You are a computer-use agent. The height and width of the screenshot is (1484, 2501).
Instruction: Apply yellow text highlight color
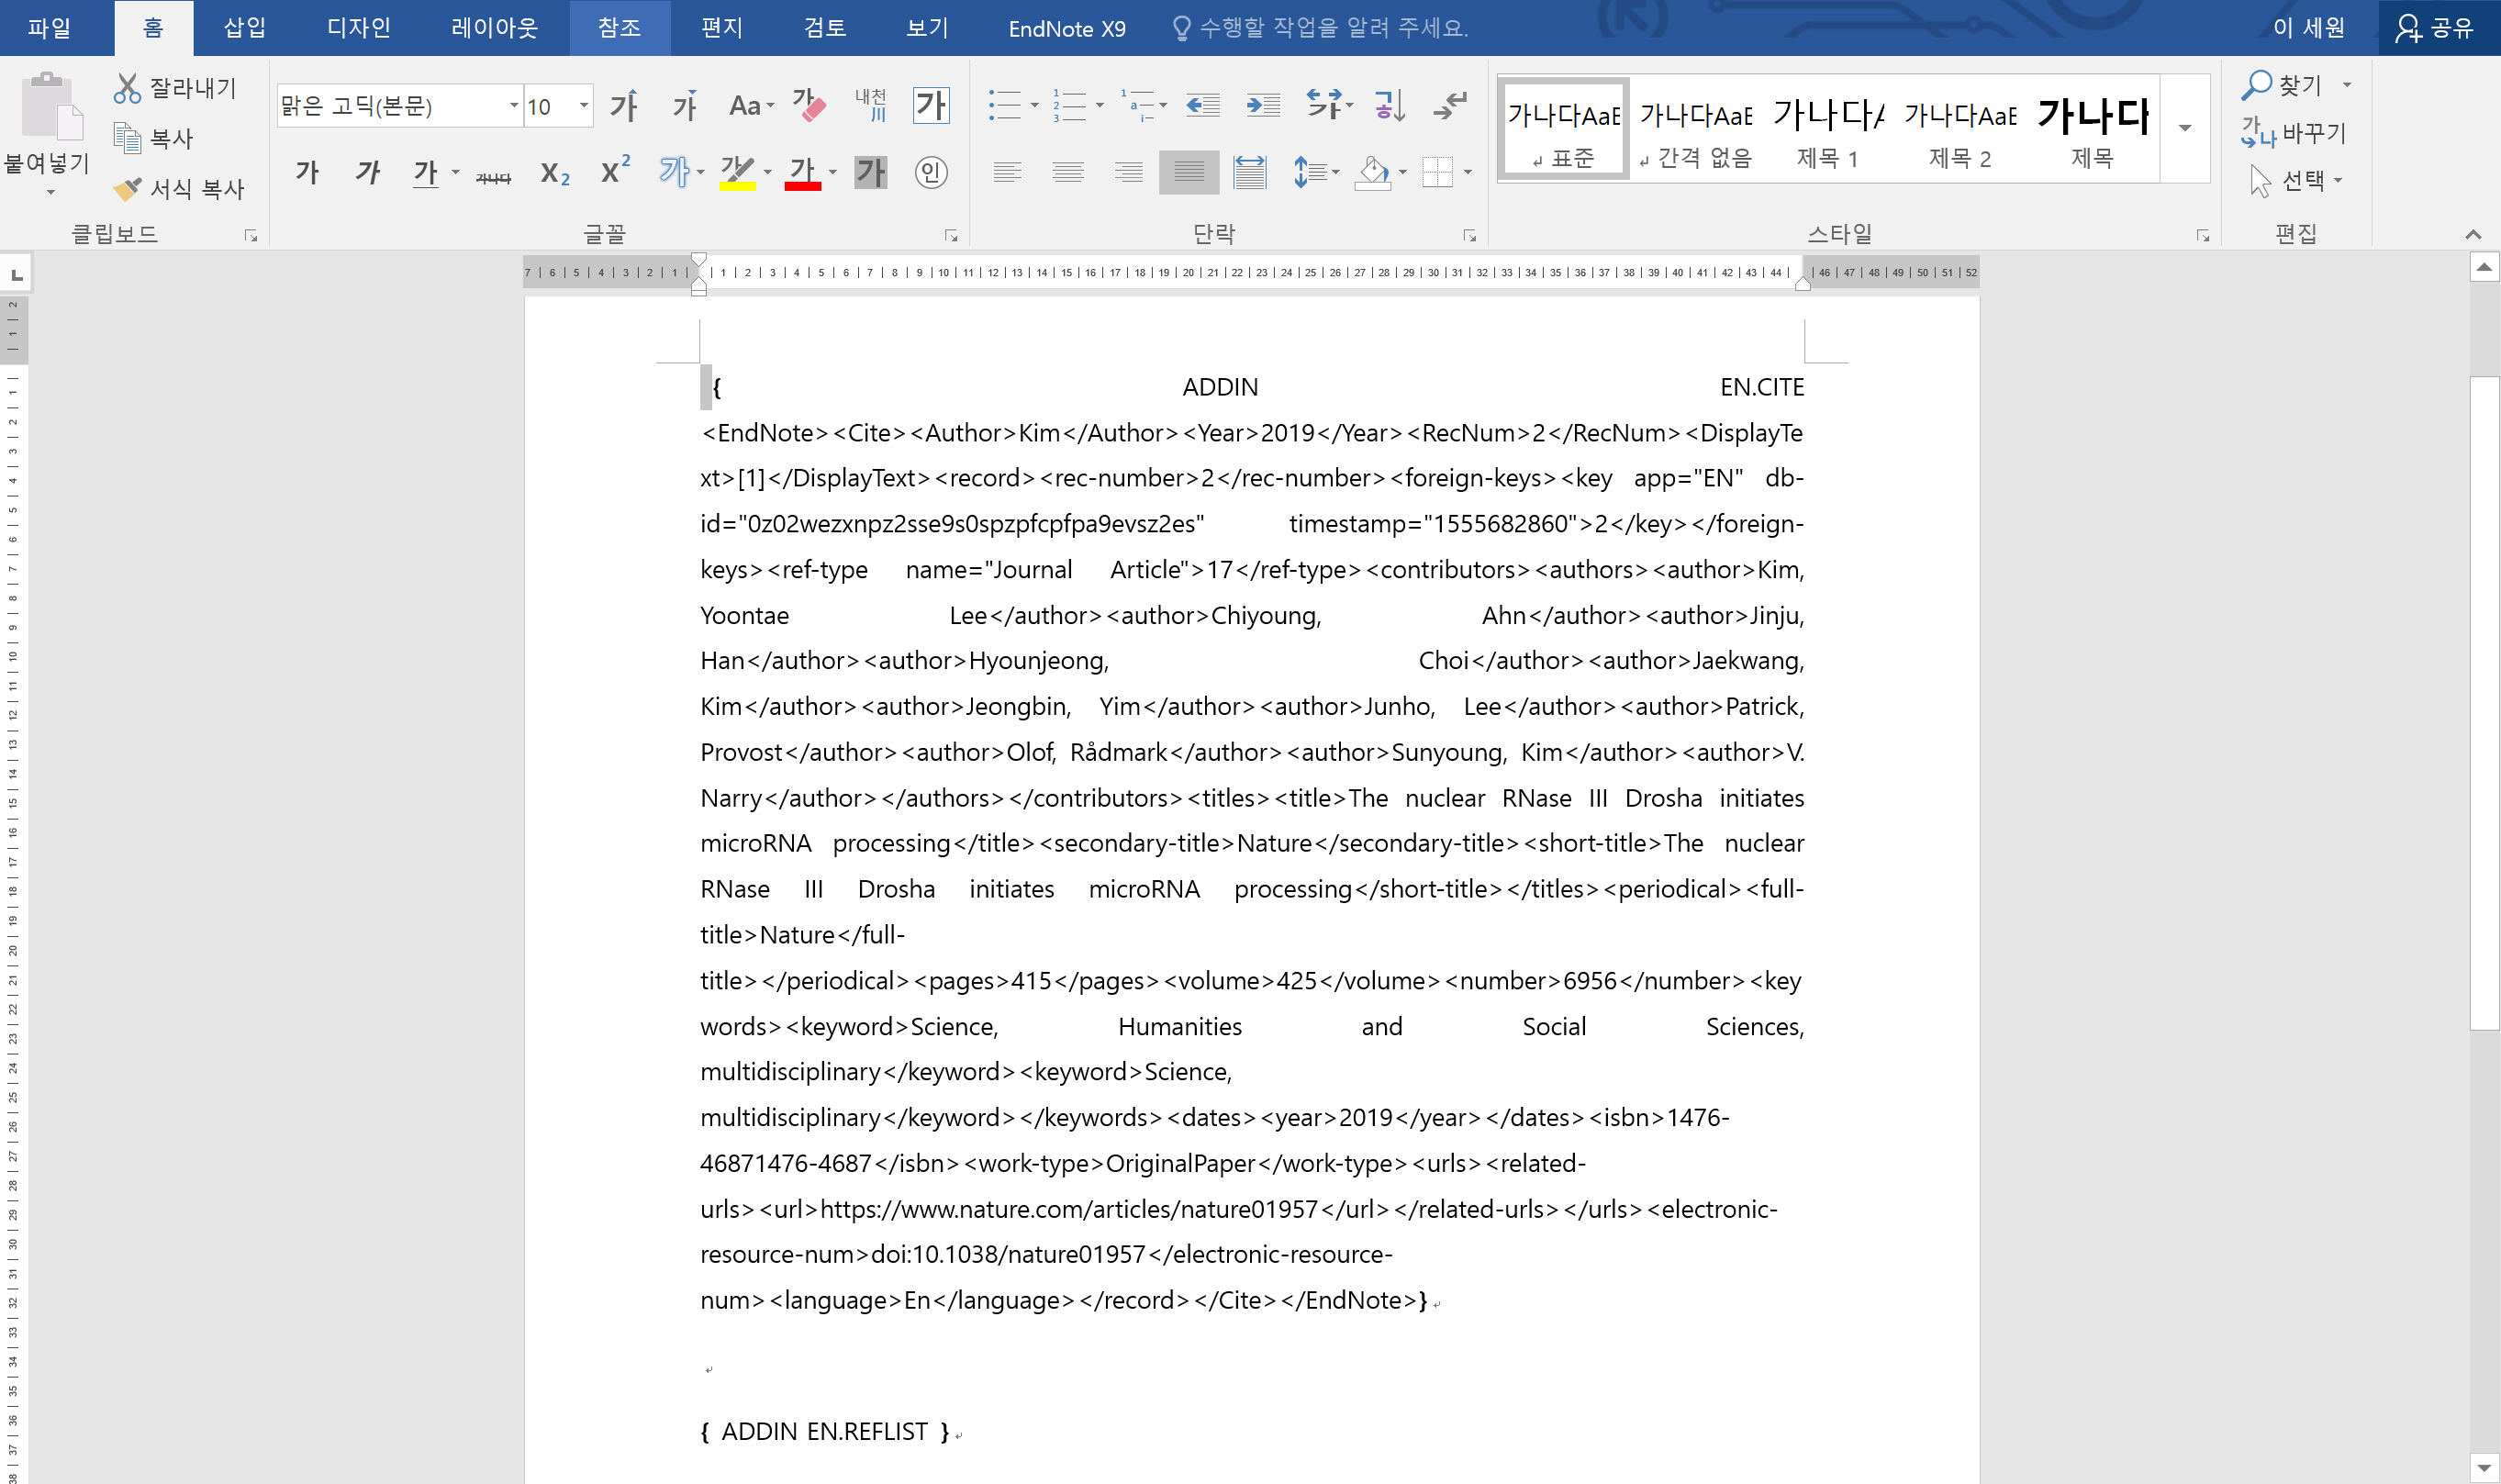coord(737,172)
